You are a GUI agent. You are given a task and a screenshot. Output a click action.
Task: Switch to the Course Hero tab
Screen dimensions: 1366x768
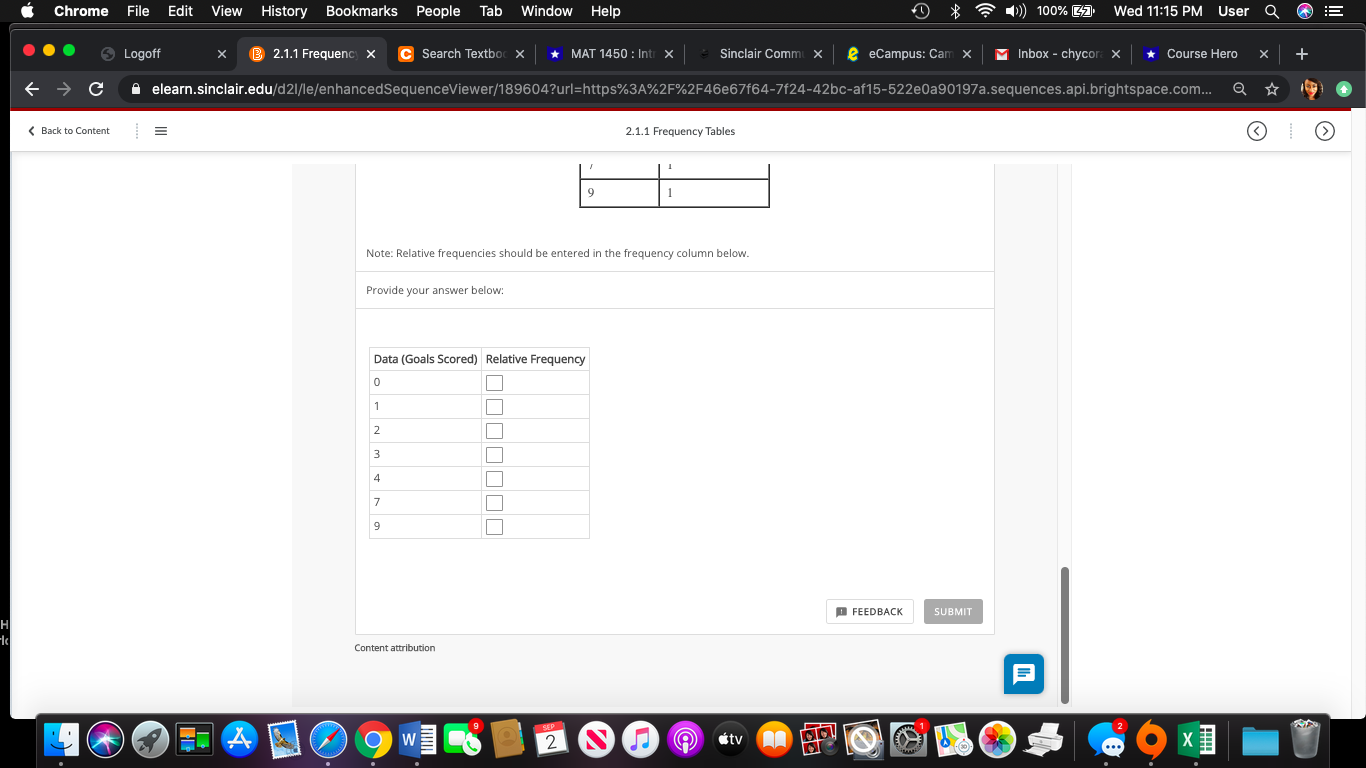(x=1202, y=54)
